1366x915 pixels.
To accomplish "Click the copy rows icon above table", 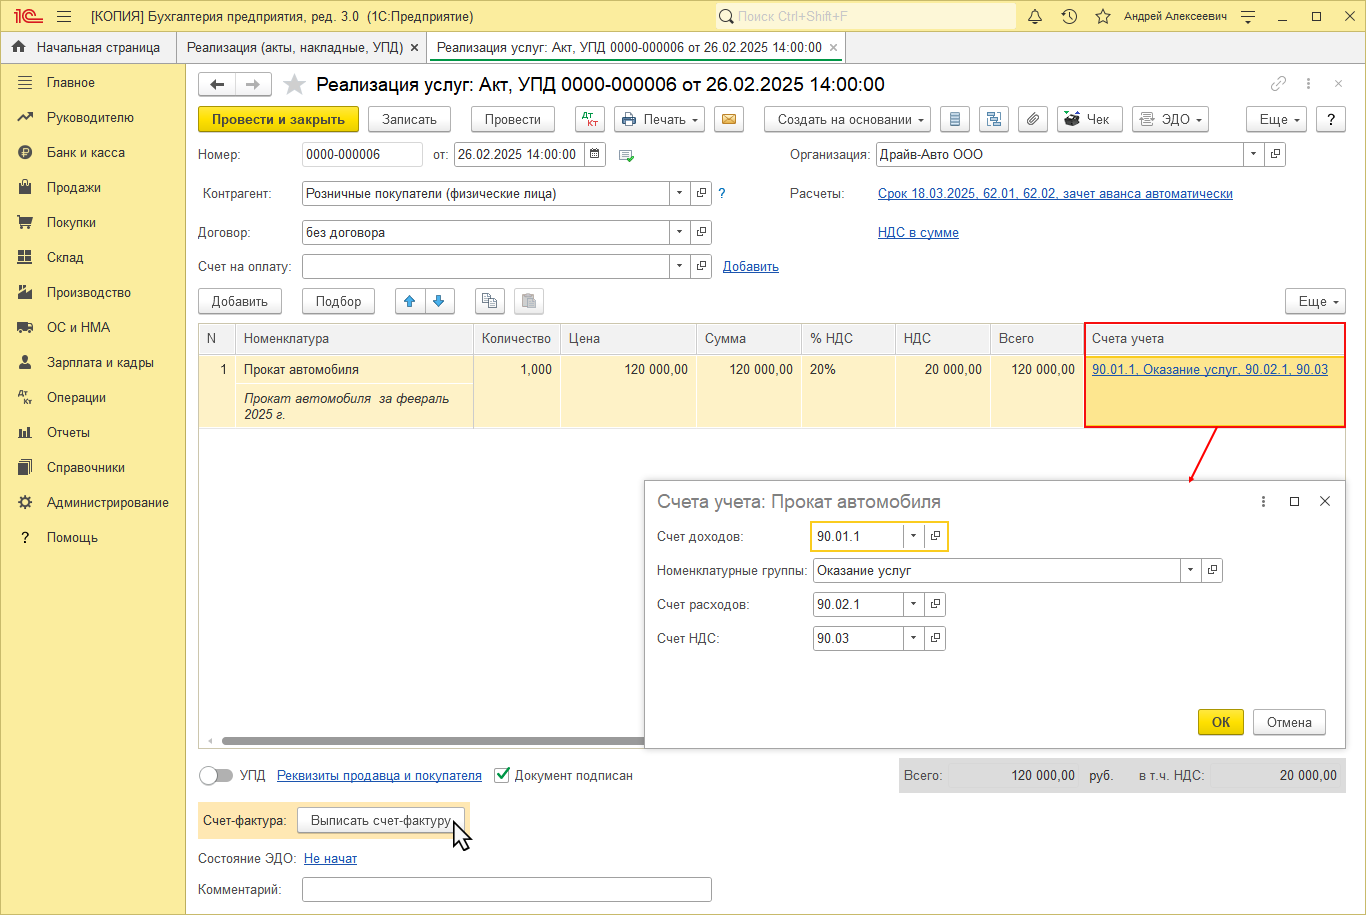I will 489,301.
